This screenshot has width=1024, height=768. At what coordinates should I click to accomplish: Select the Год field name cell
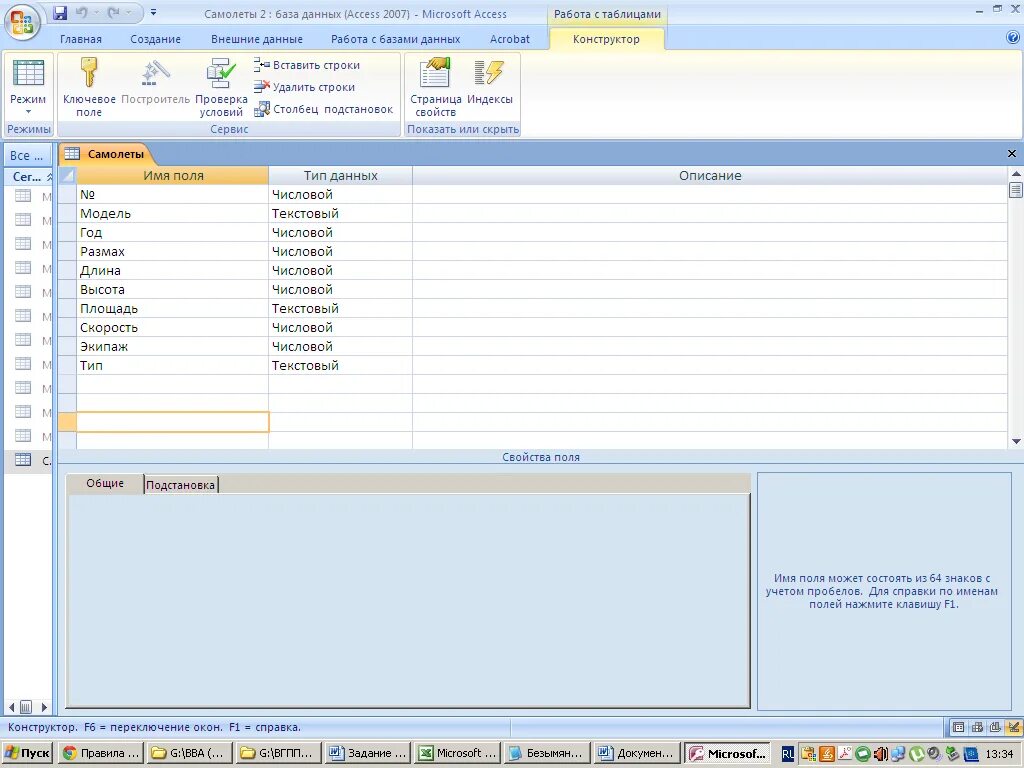click(172, 232)
